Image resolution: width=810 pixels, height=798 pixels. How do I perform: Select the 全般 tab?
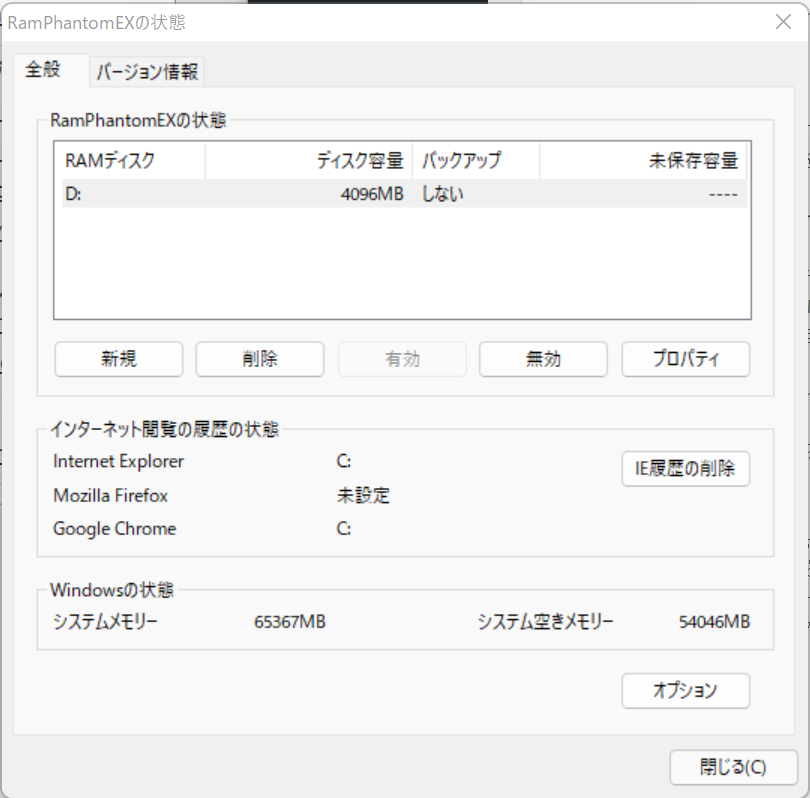coord(51,70)
